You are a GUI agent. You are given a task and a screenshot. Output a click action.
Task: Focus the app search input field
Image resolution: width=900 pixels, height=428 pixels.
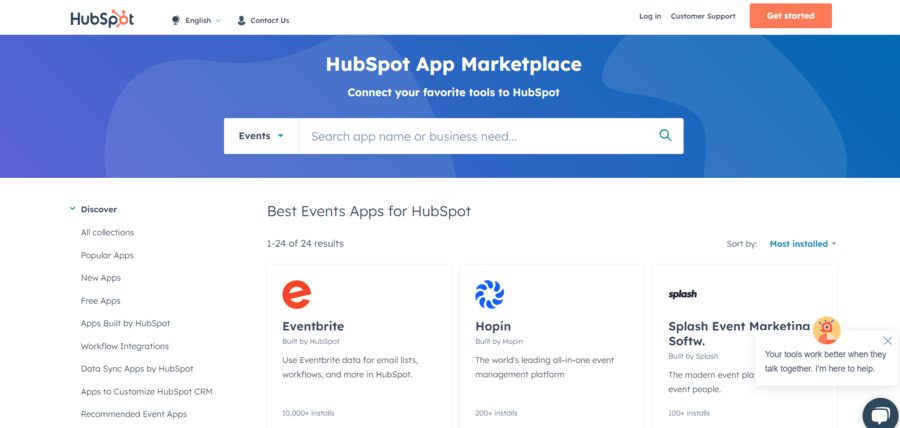pos(476,136)
